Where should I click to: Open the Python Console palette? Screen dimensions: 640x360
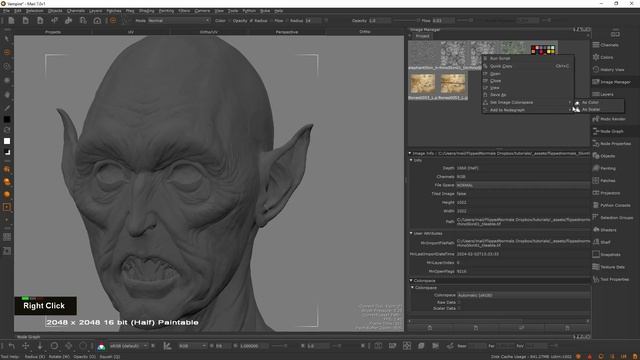tap(611, 205)
